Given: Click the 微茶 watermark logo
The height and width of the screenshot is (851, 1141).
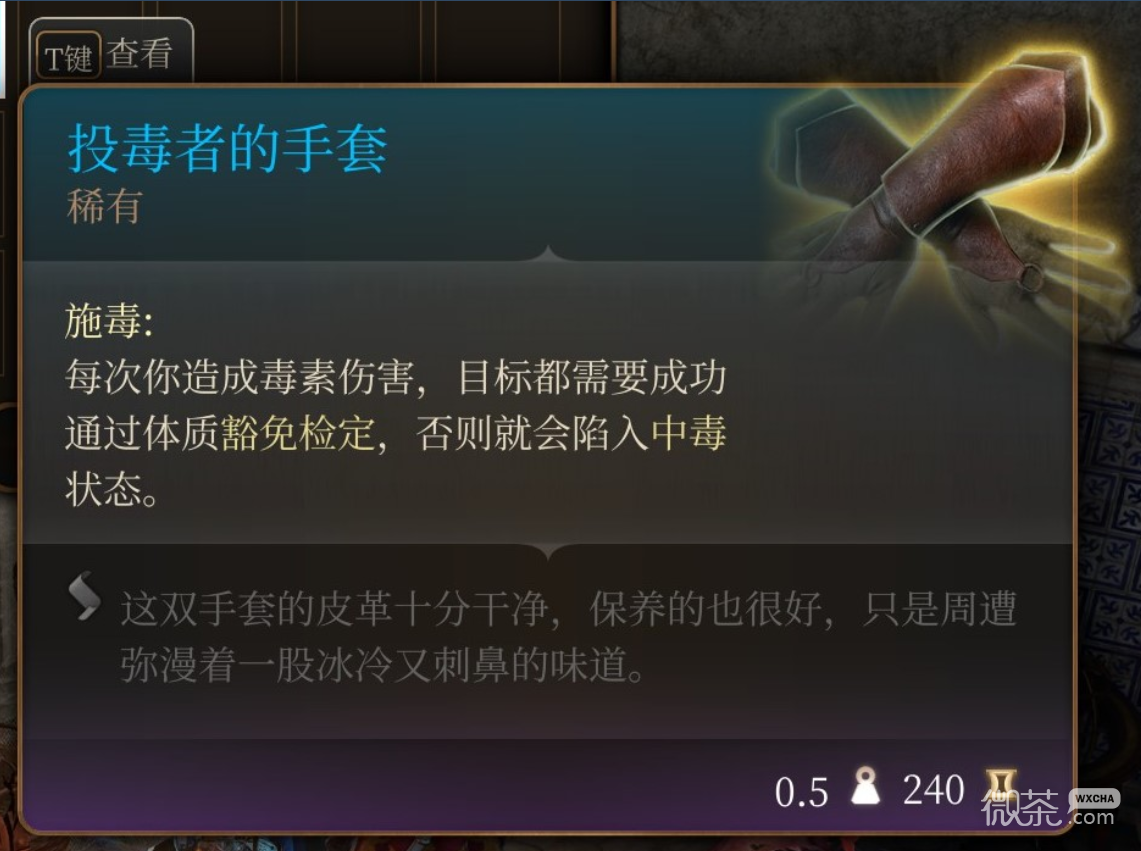Looking at the screenshot, I should [1021, 809].
